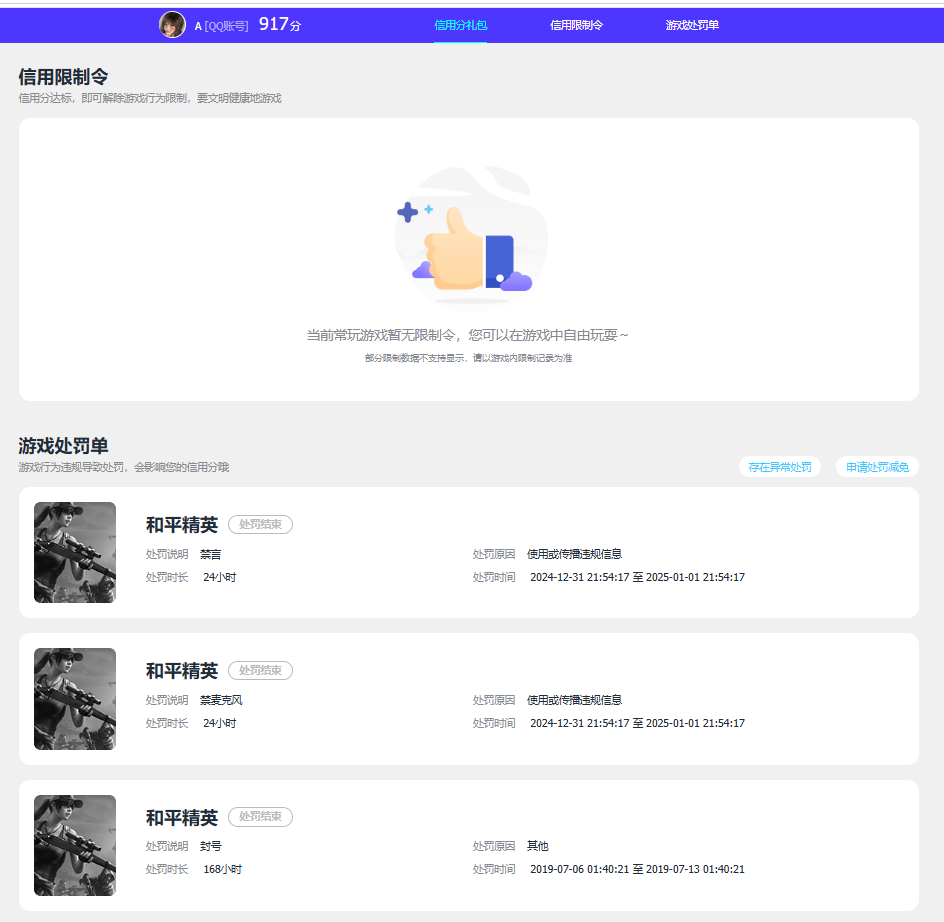
Task: Click the penalty time range on 禁麦克风 card
Action: (638, 723)
